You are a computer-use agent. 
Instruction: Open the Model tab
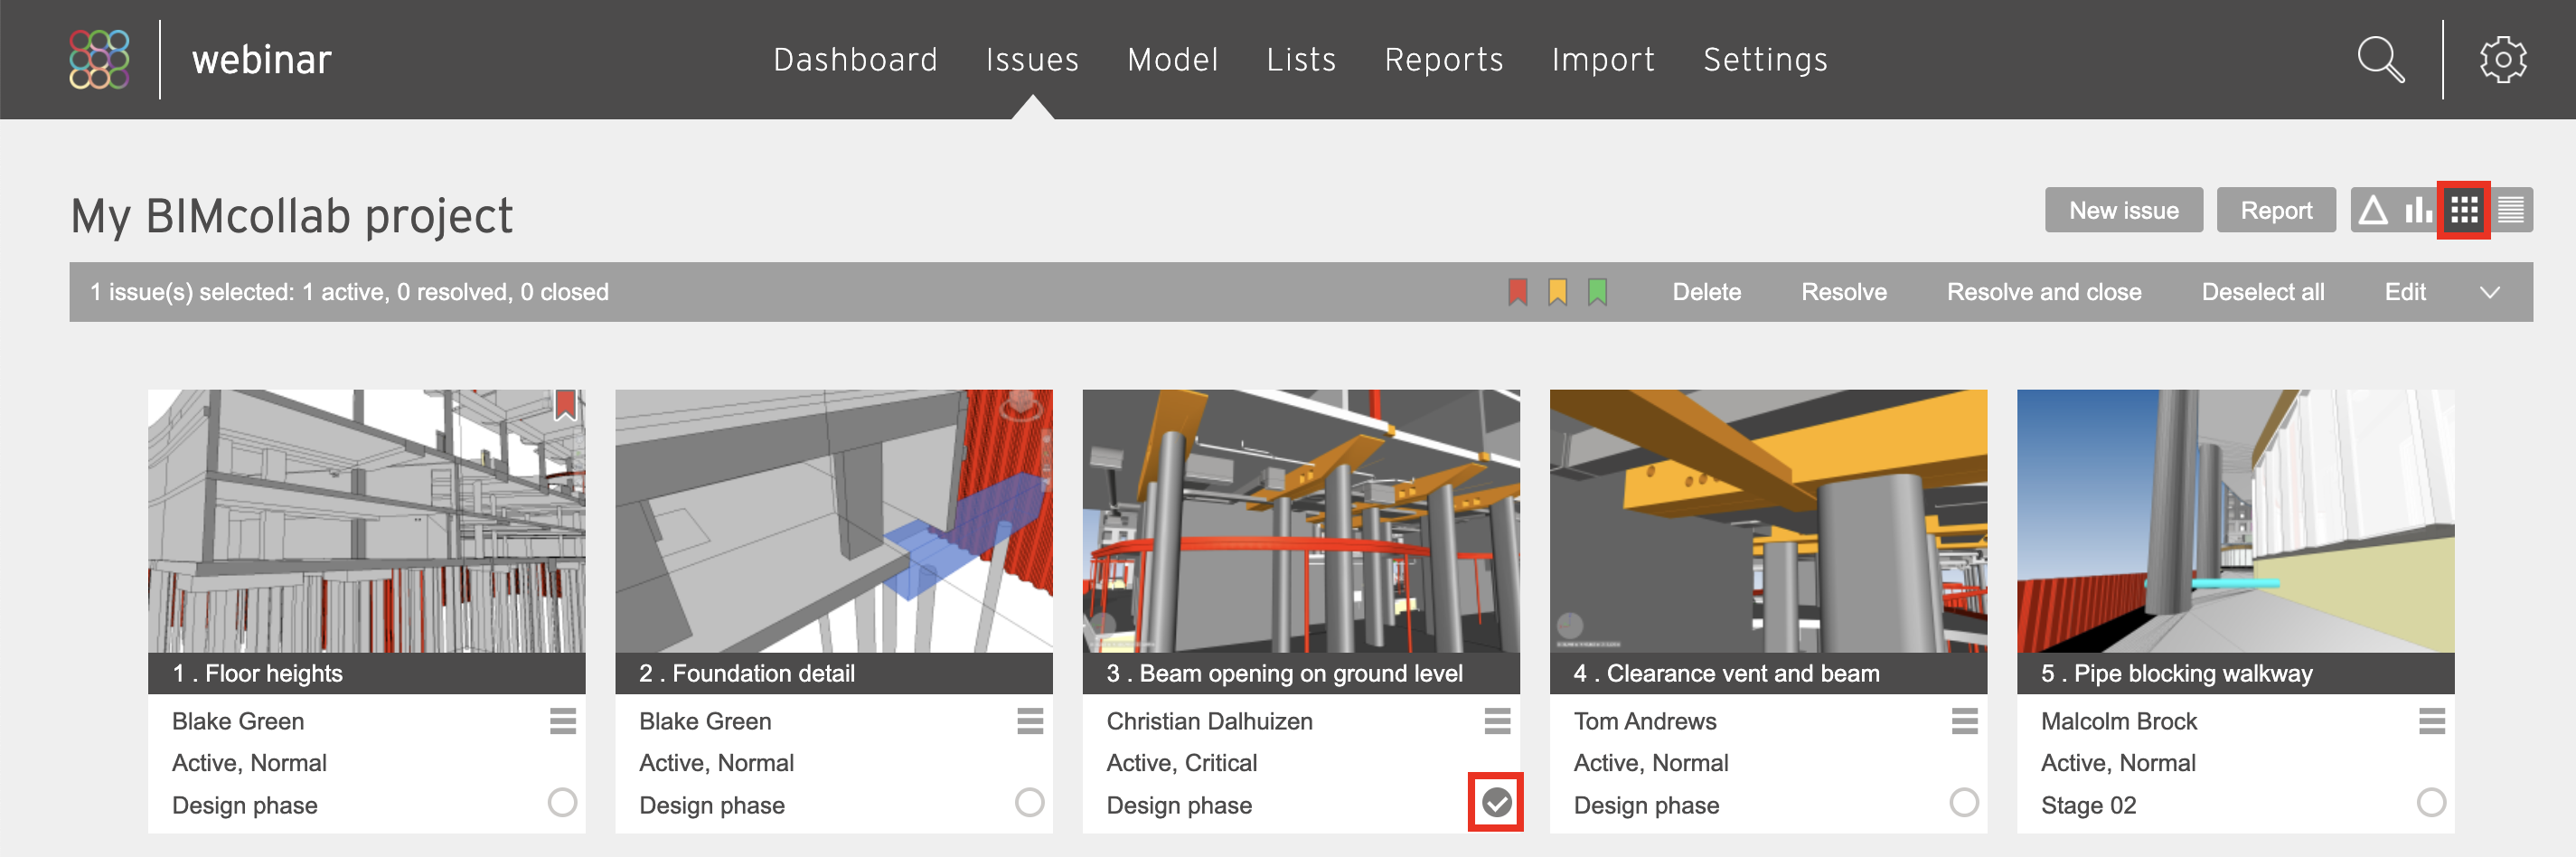pos(1172,60)
